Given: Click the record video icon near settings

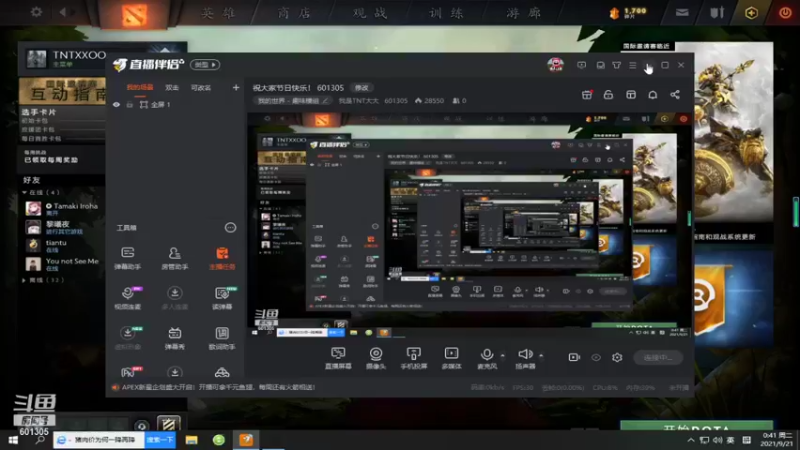Looking at the screenshot, I should 574,357.
